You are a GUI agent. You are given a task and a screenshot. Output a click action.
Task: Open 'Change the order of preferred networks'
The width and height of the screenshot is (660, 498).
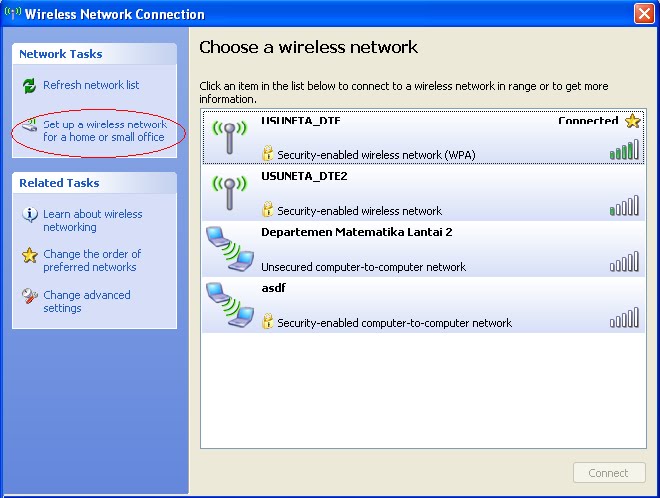pyautogui.click(x=92, y=261)
